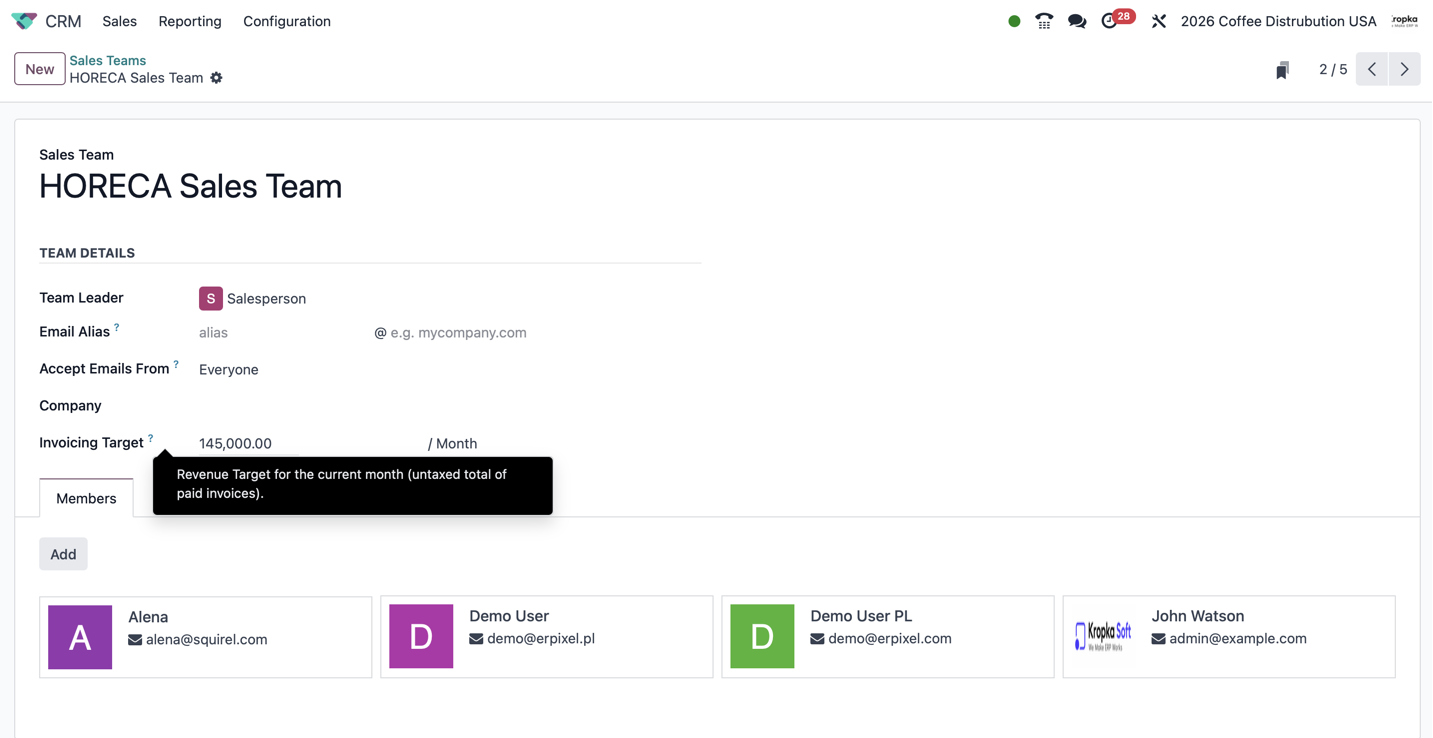
Task: Click the John Watson member name
Action: point(1198,616)
